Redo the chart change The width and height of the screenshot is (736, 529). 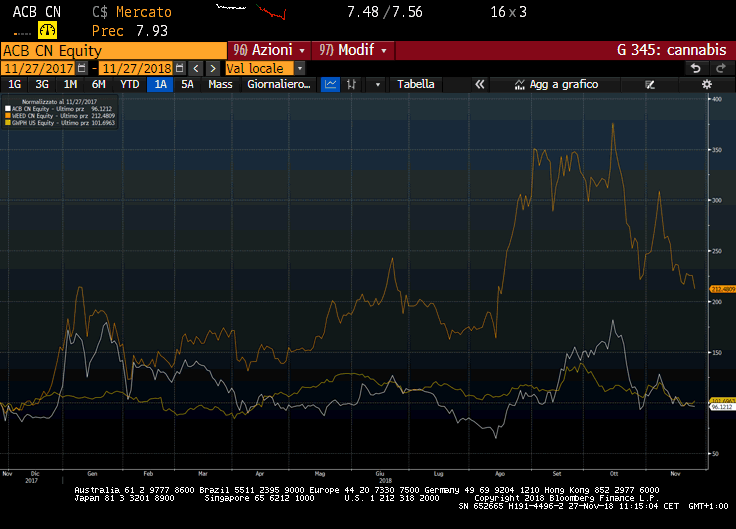721,69
